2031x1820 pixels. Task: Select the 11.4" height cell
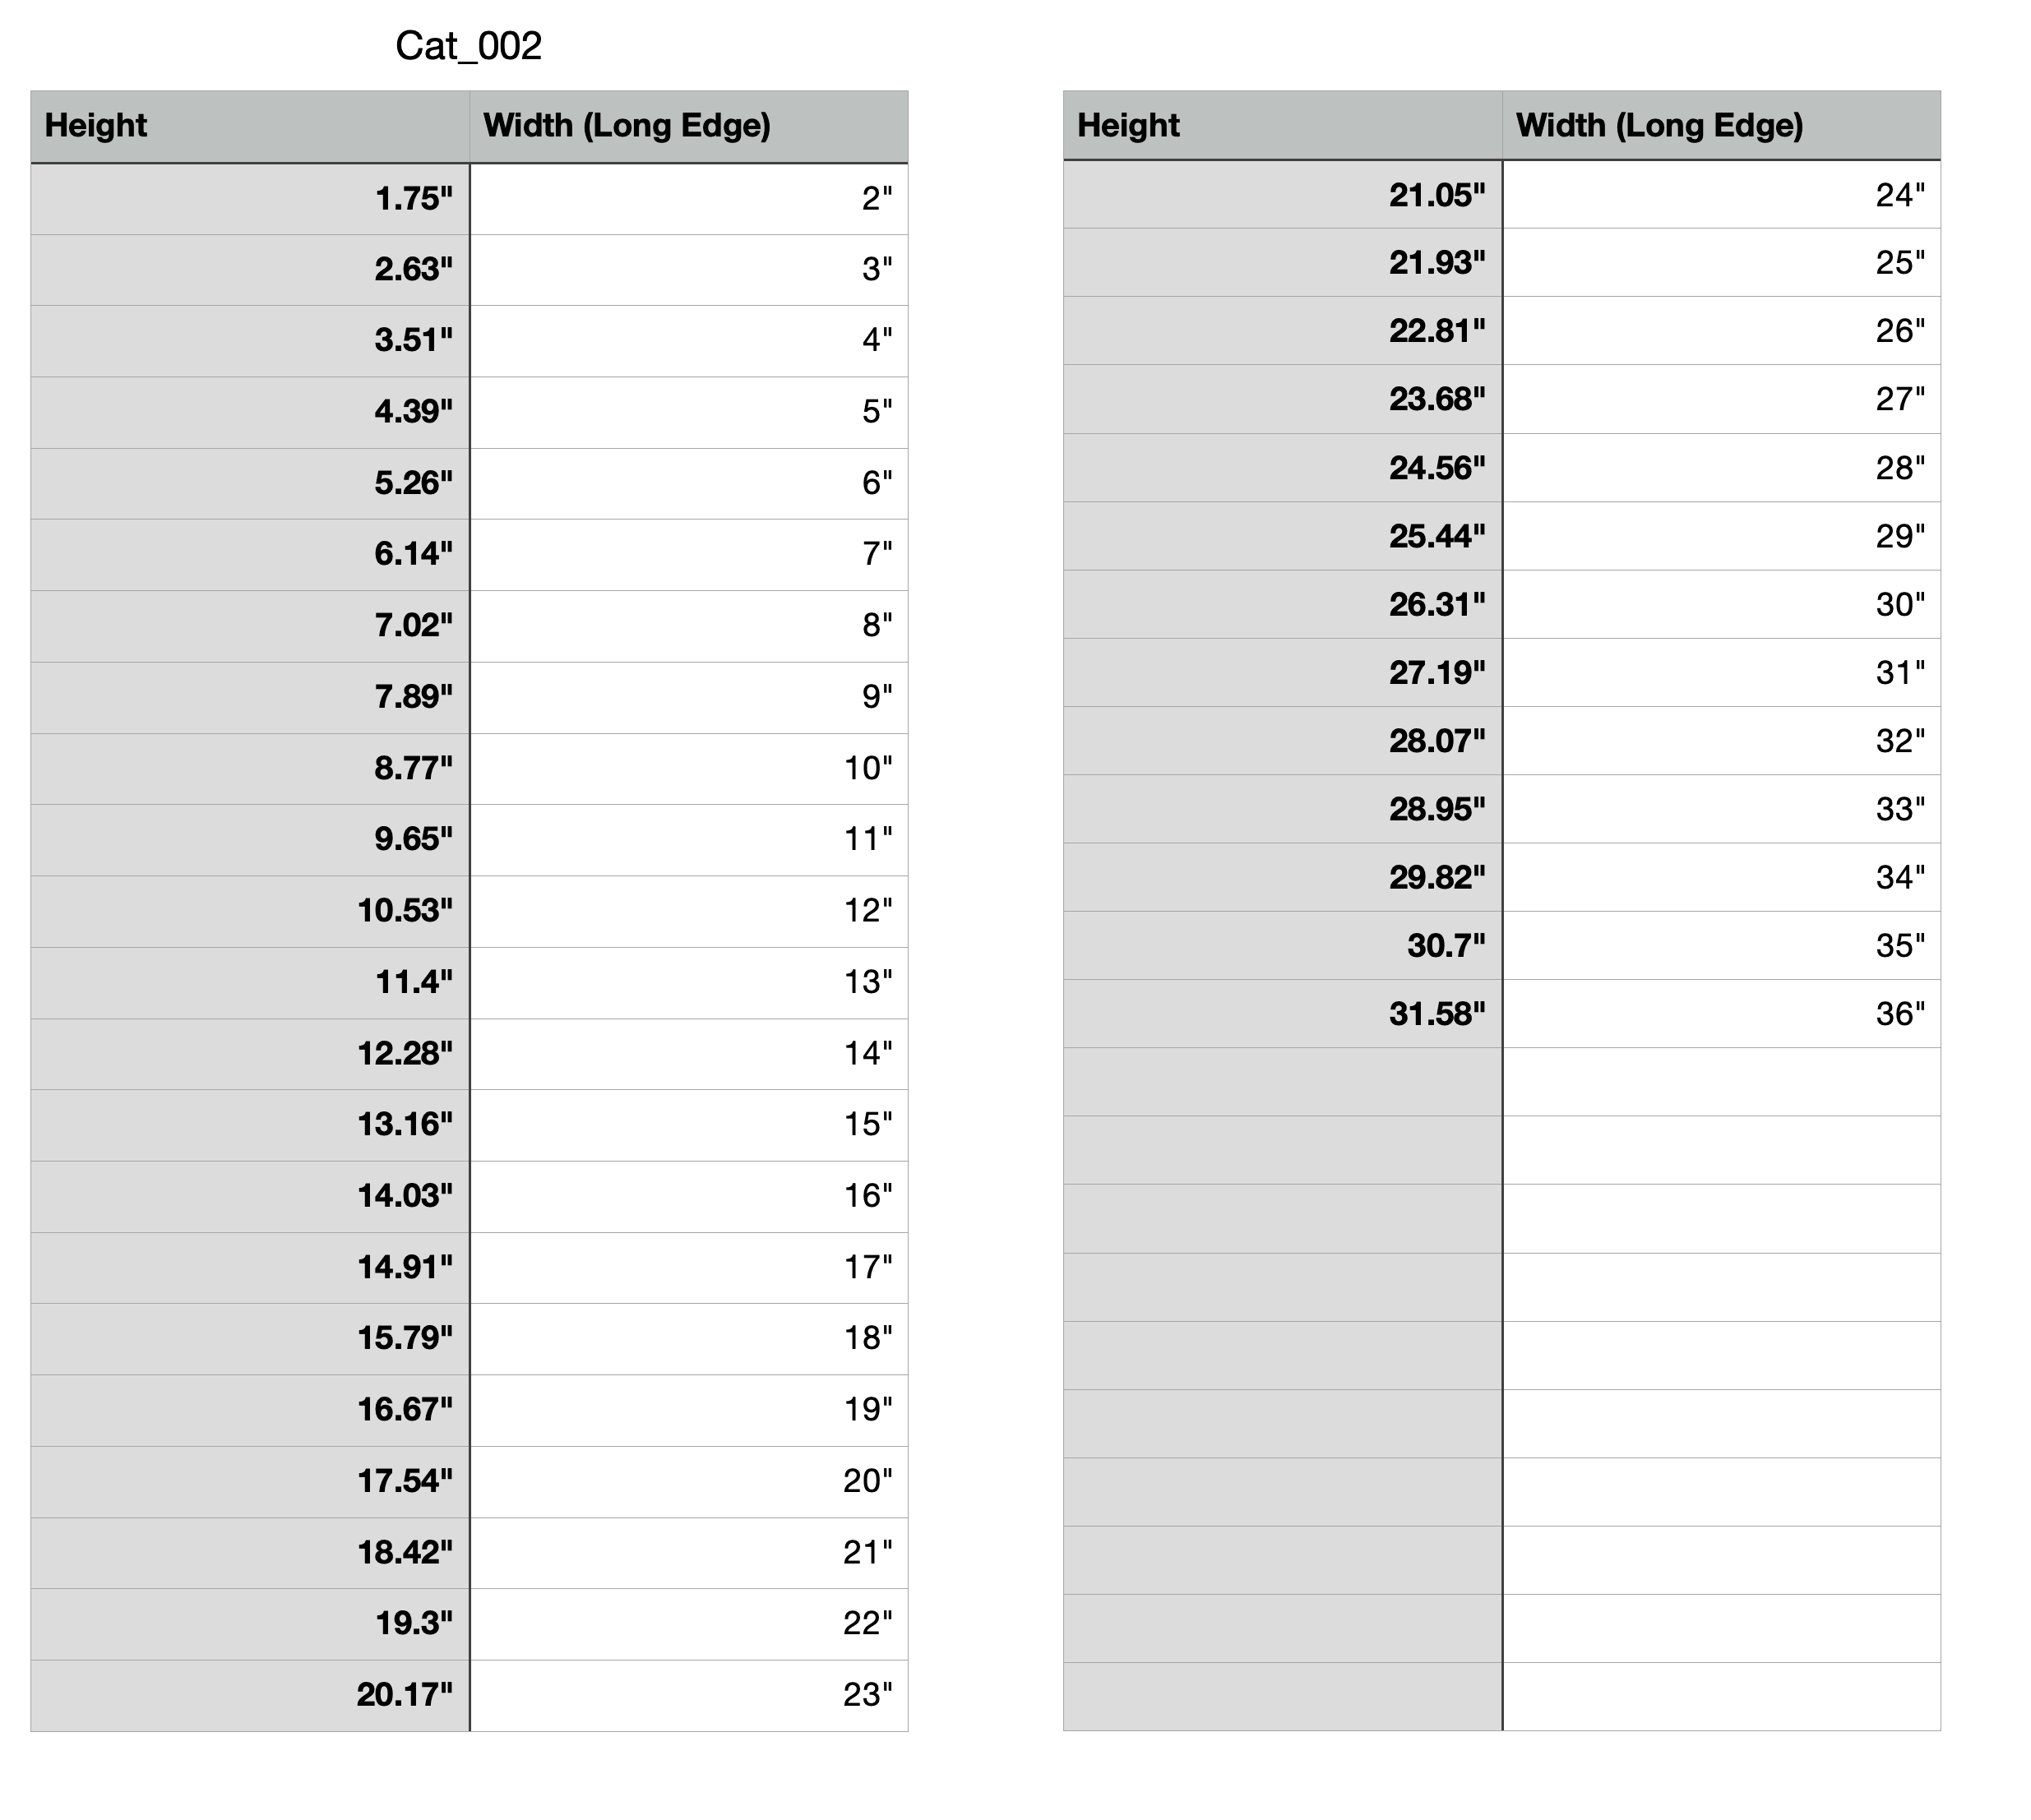[250, 982]
